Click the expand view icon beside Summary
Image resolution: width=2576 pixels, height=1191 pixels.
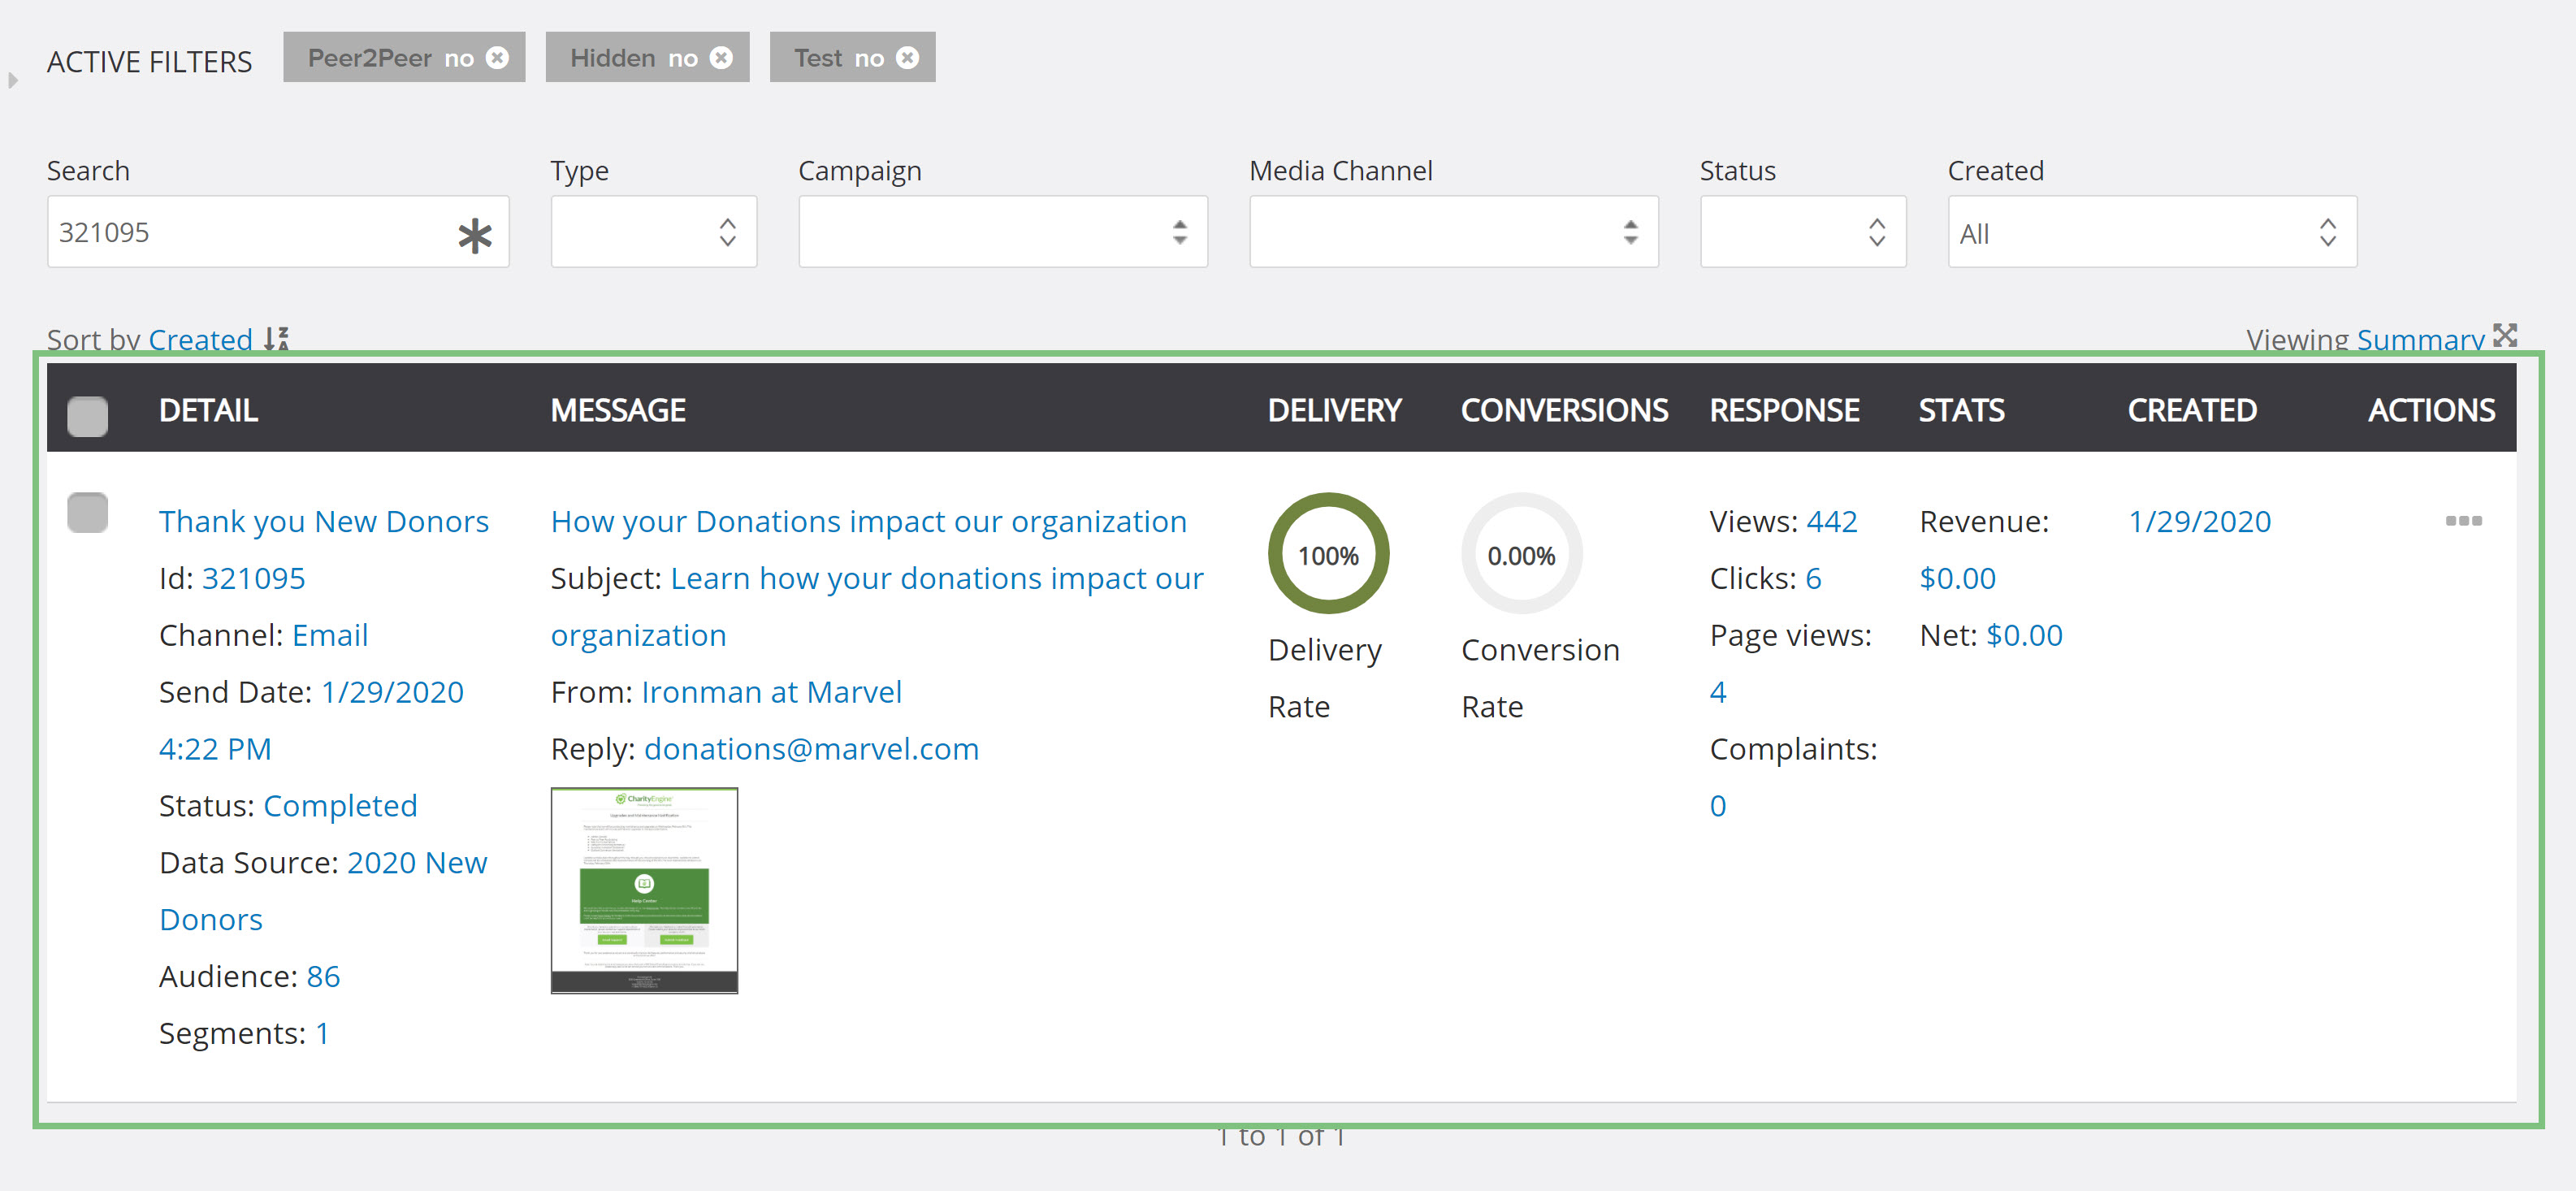(2504, 335)
